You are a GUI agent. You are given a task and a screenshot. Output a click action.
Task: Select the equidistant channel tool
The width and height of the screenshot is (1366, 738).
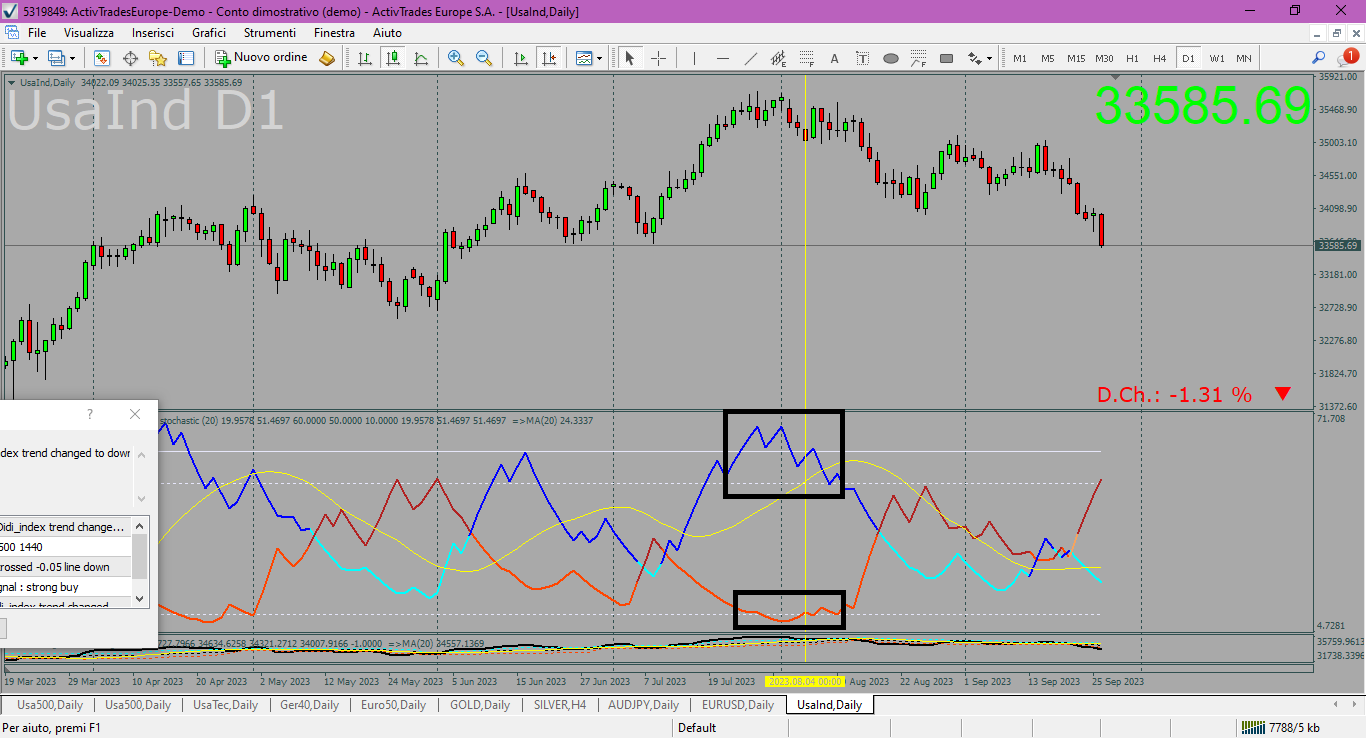tap(778, 58)
